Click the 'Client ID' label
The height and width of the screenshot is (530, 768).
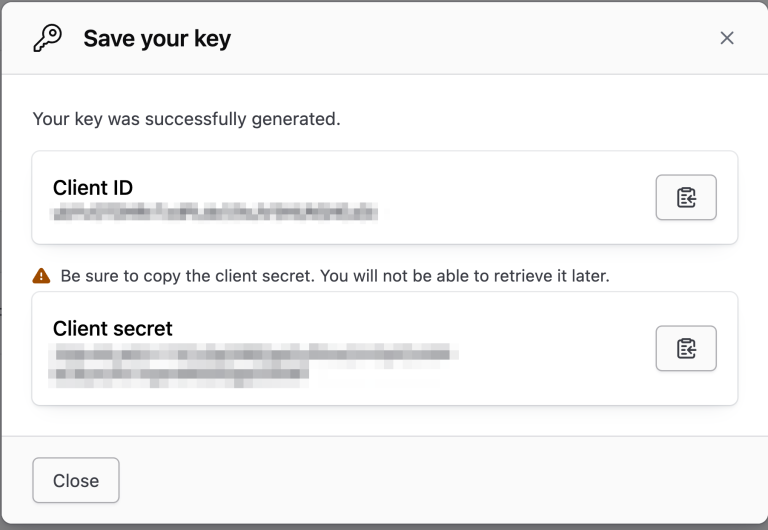(93, 188)
